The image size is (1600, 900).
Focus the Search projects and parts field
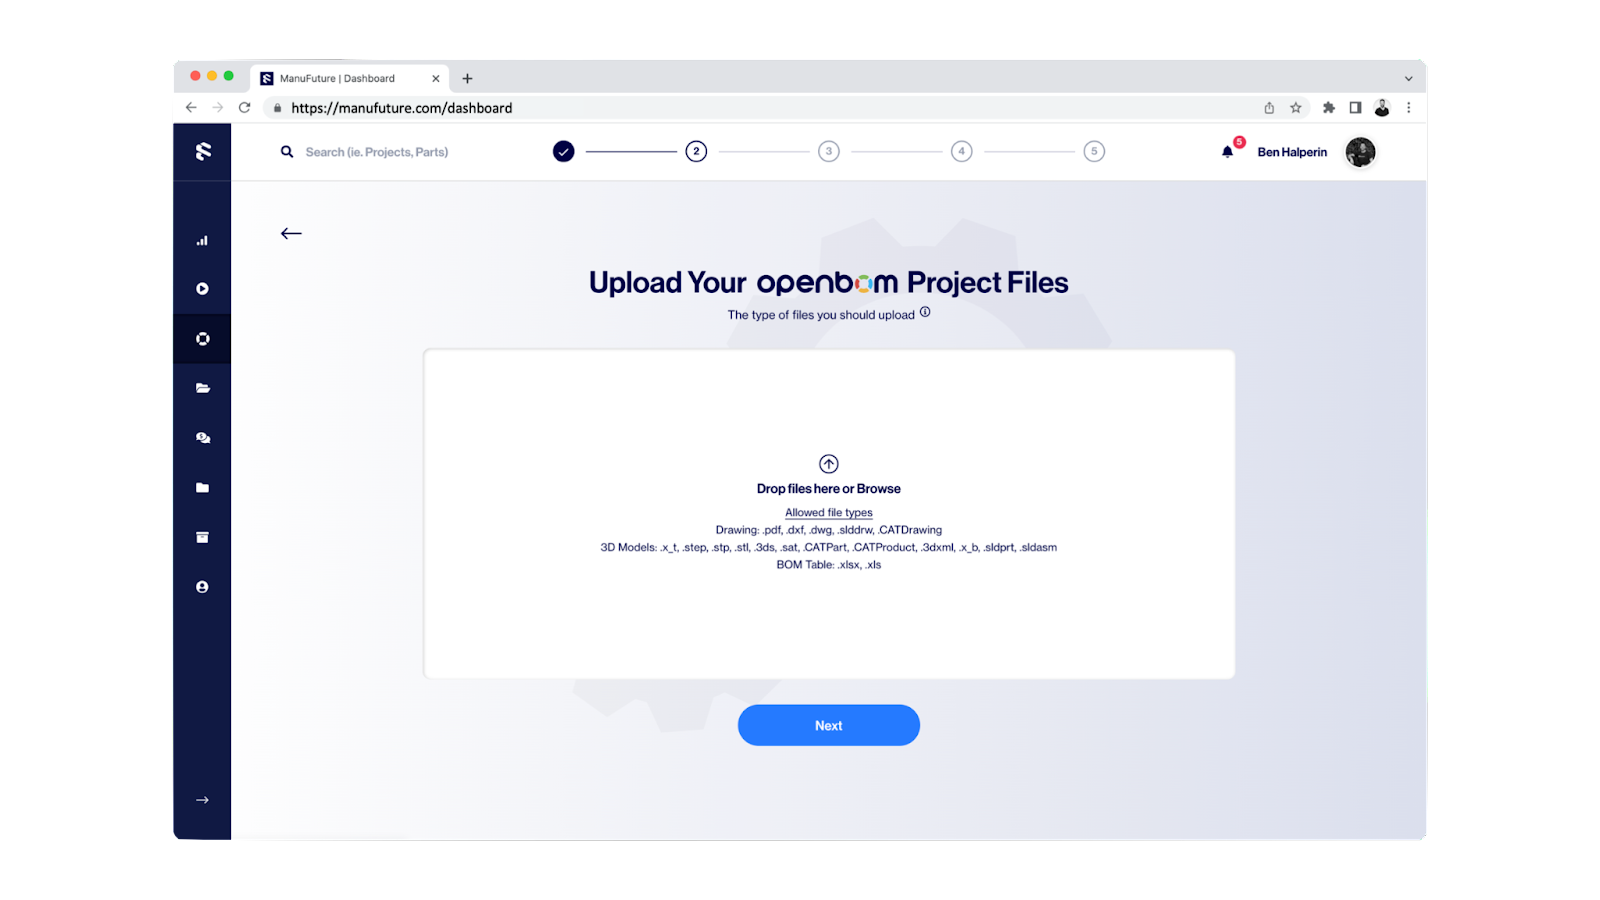click(377, 152)
